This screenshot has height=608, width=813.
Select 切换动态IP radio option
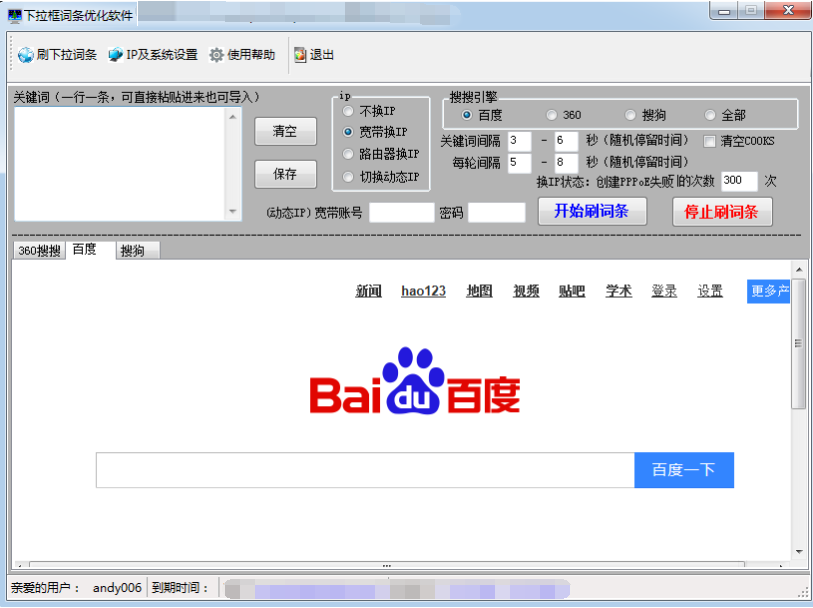[x=348, y=177]
